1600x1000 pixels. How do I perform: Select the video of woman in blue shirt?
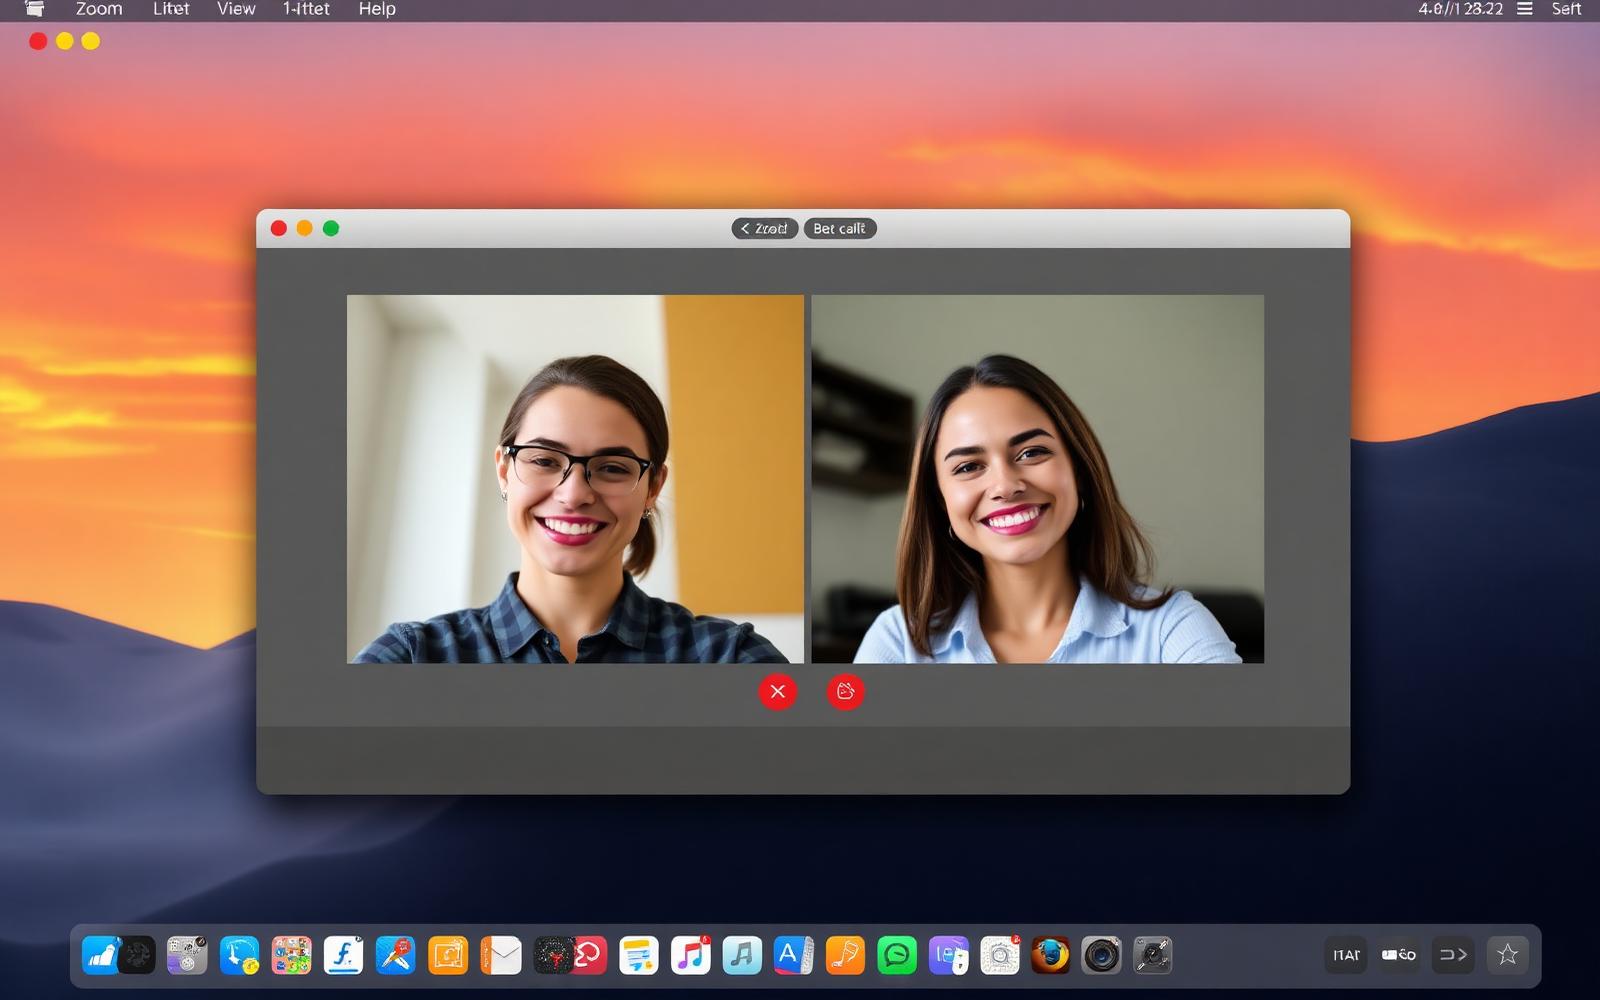(1037, 479)
